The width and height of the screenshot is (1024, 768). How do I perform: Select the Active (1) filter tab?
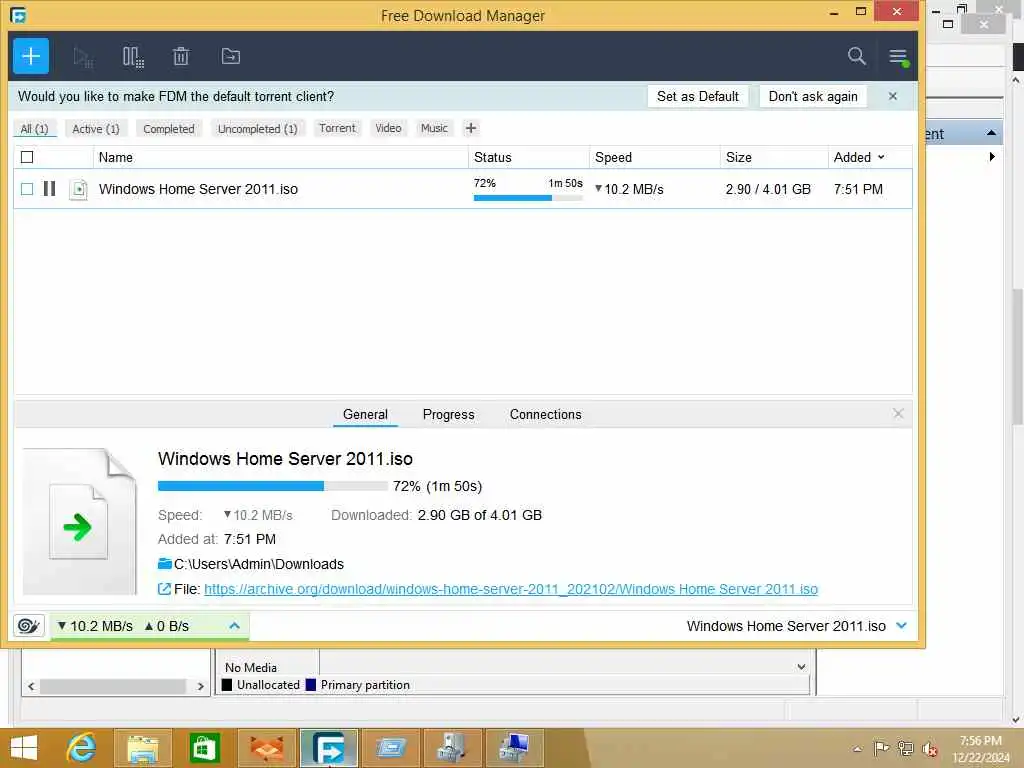96,129
